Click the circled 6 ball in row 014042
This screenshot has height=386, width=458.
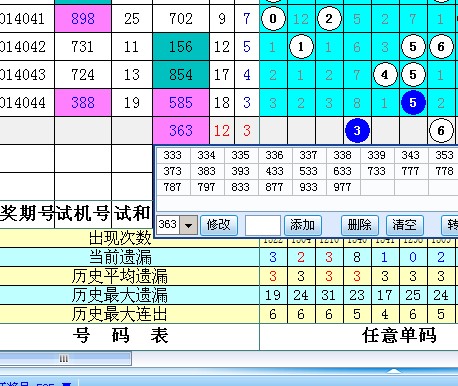pyautogui.click(x=441, y=46)
